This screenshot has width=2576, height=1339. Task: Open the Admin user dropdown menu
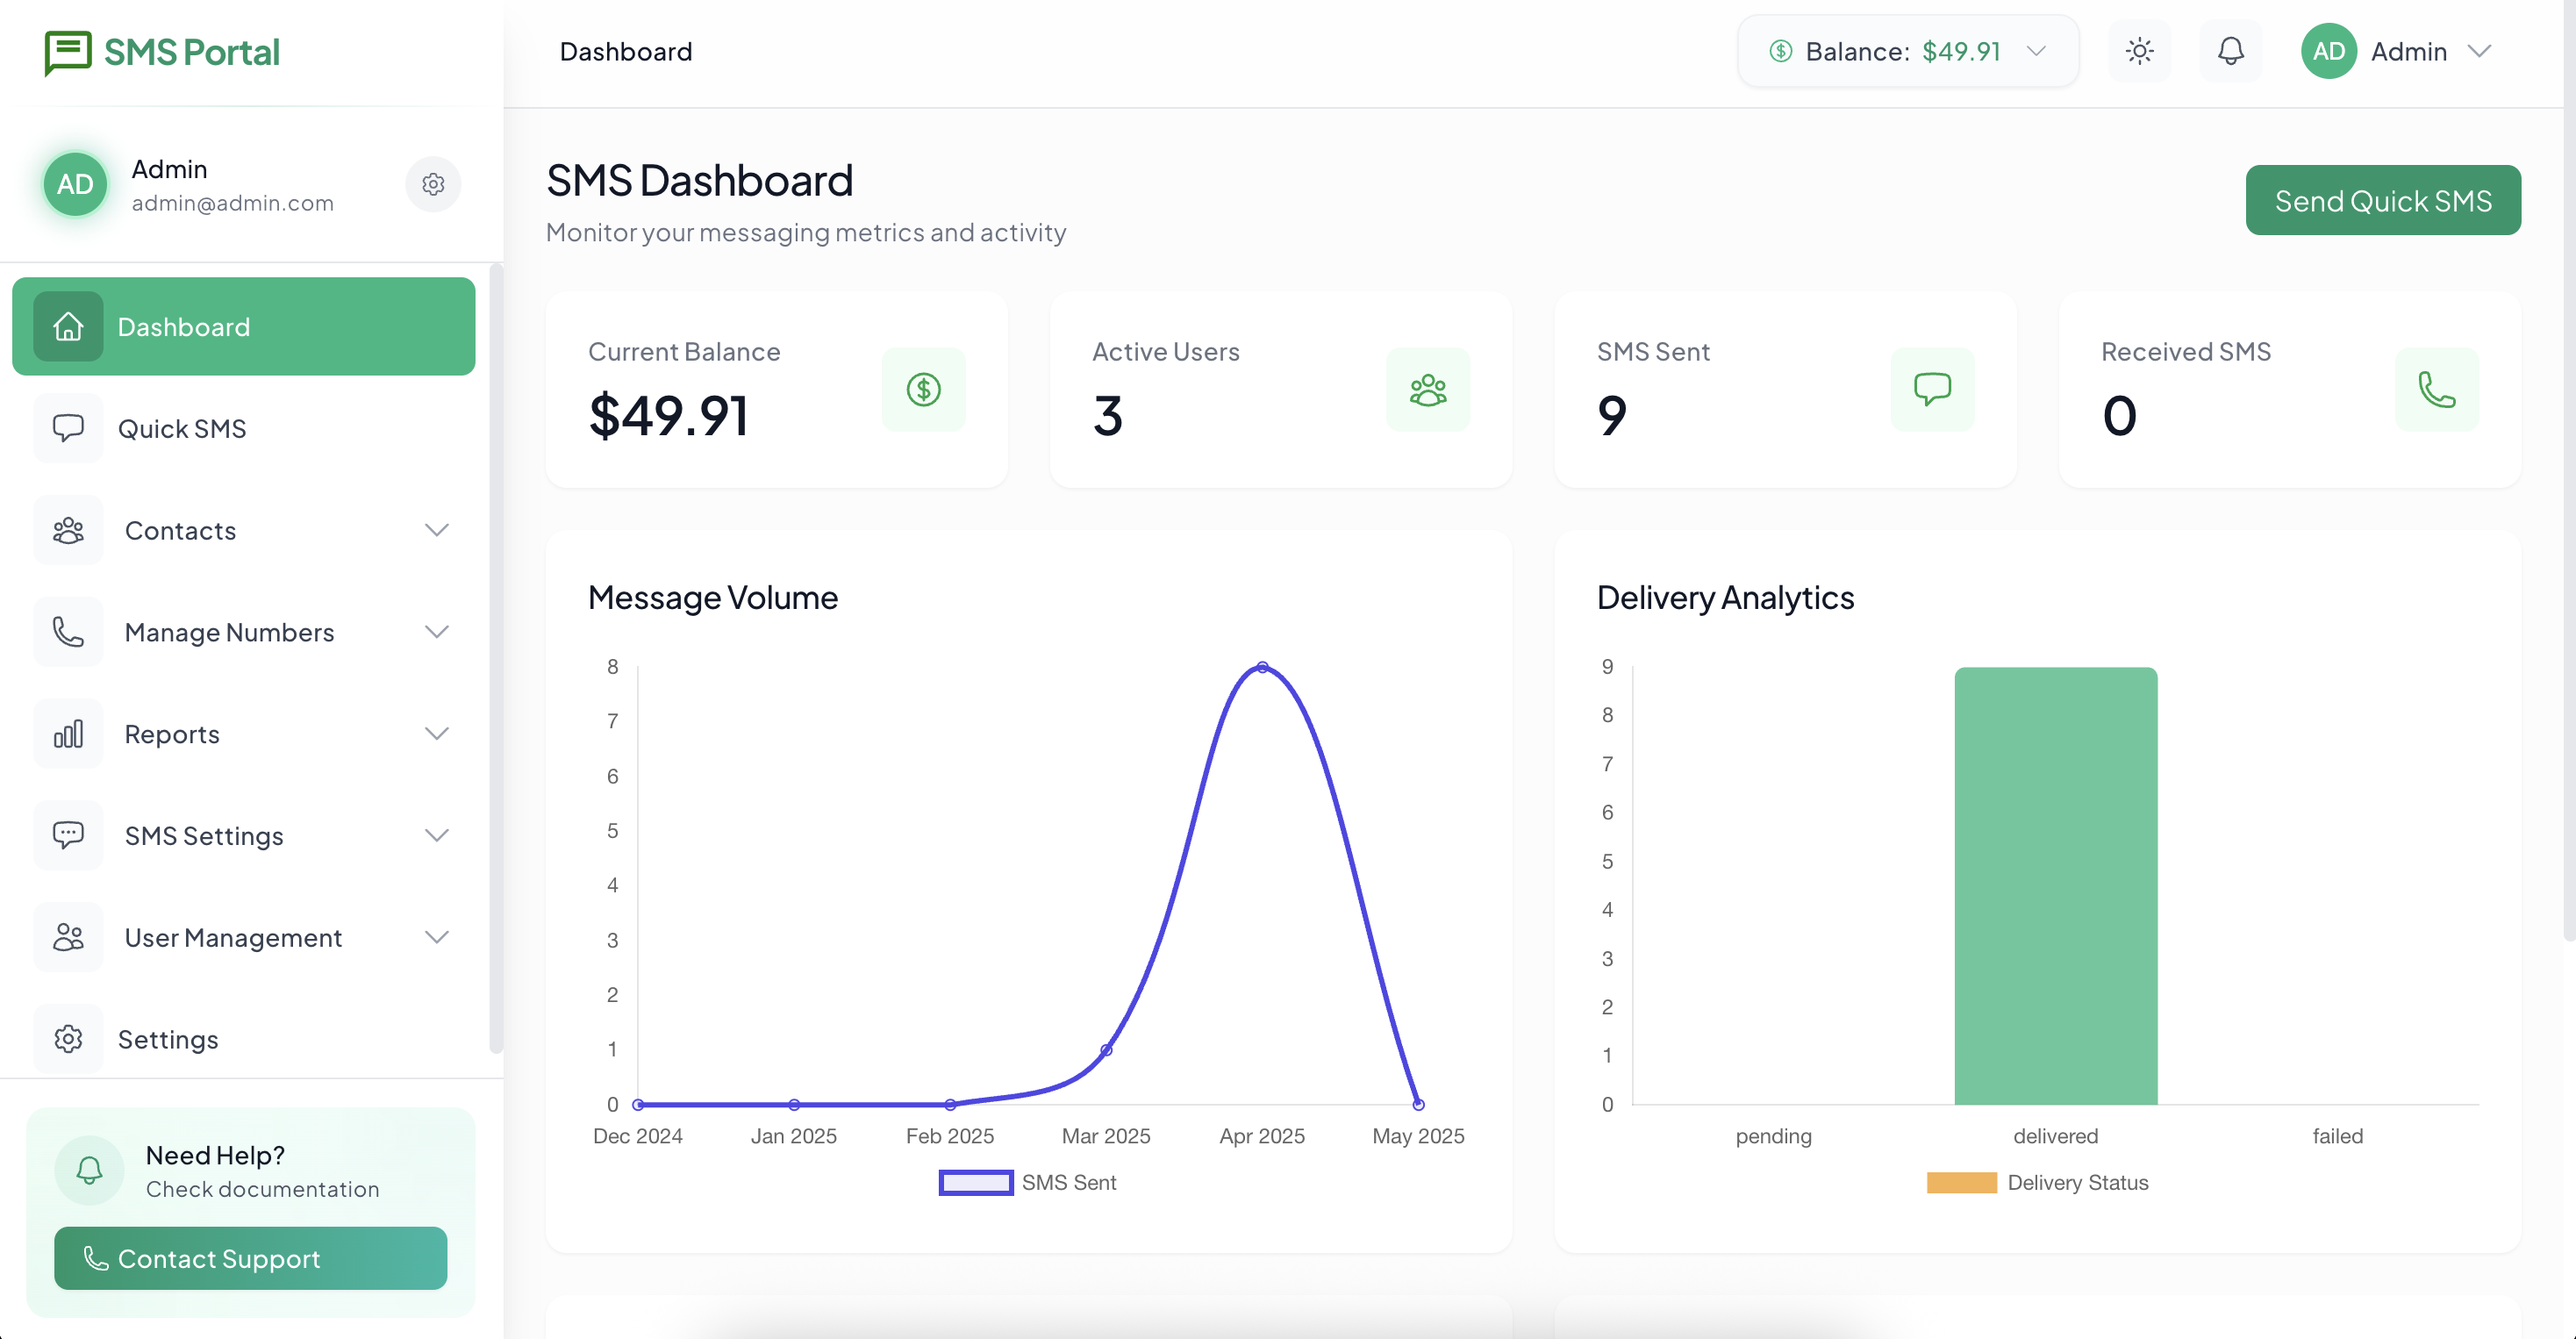coord(2478,51)
